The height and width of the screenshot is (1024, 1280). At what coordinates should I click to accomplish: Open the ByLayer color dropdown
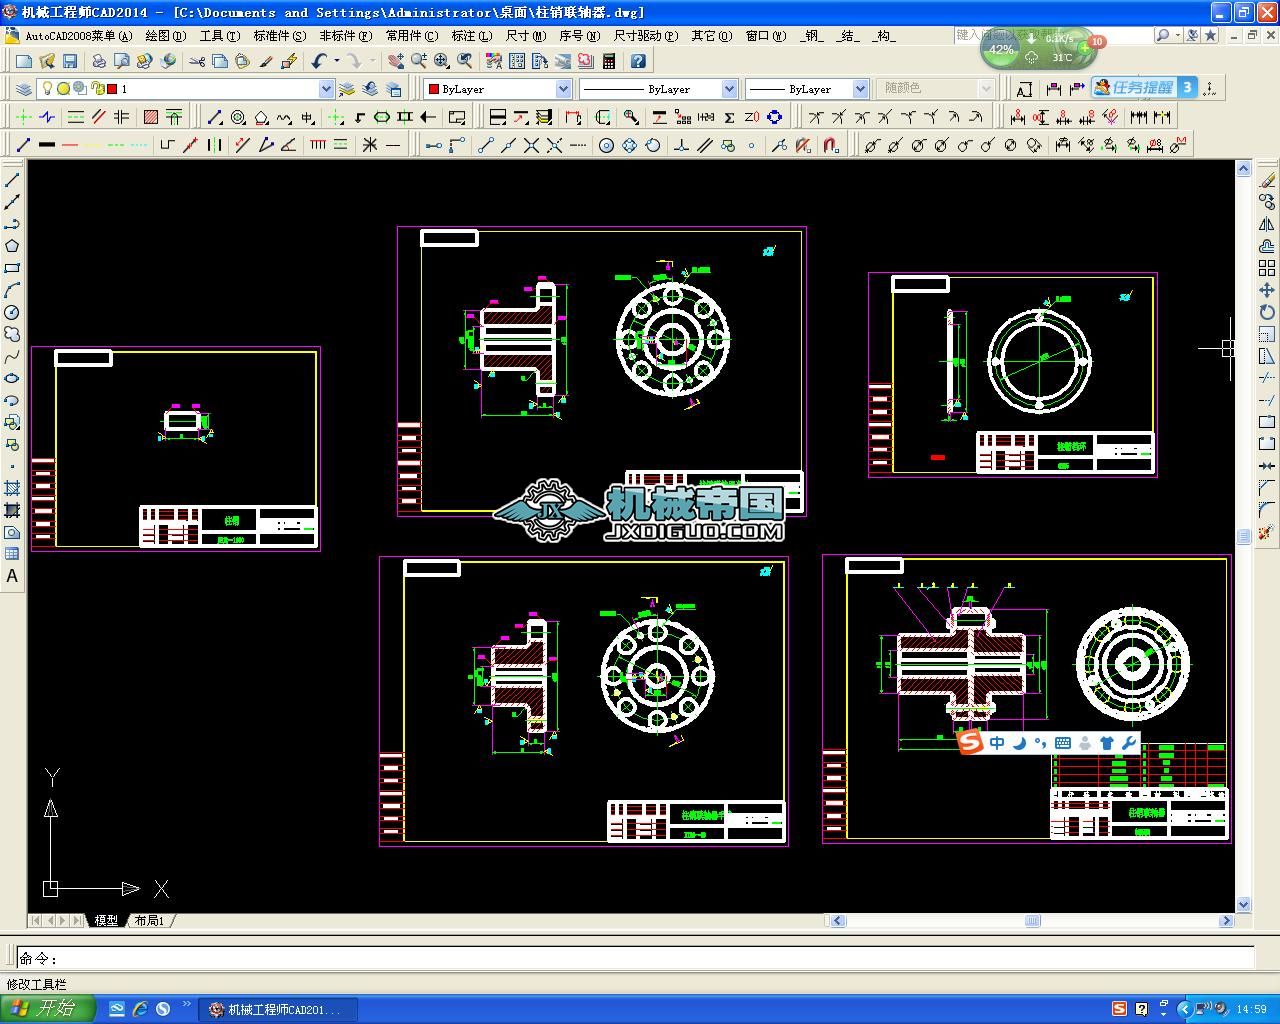click(563, 89)
